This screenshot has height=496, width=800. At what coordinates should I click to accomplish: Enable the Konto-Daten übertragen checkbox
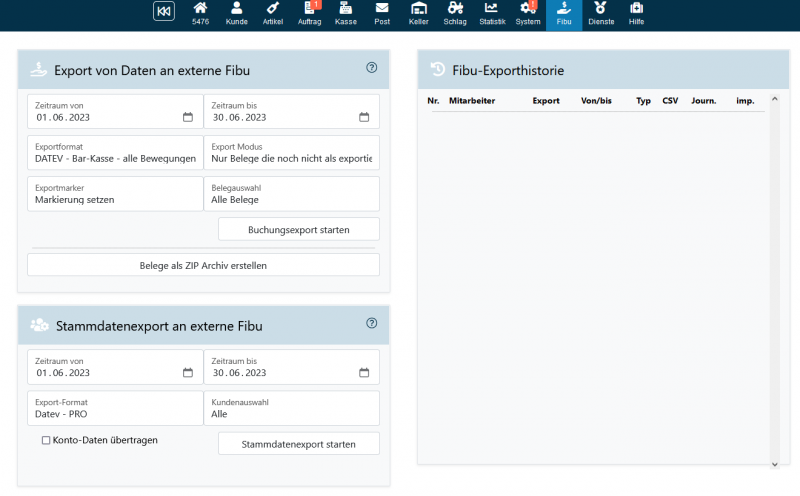[46, 440]
